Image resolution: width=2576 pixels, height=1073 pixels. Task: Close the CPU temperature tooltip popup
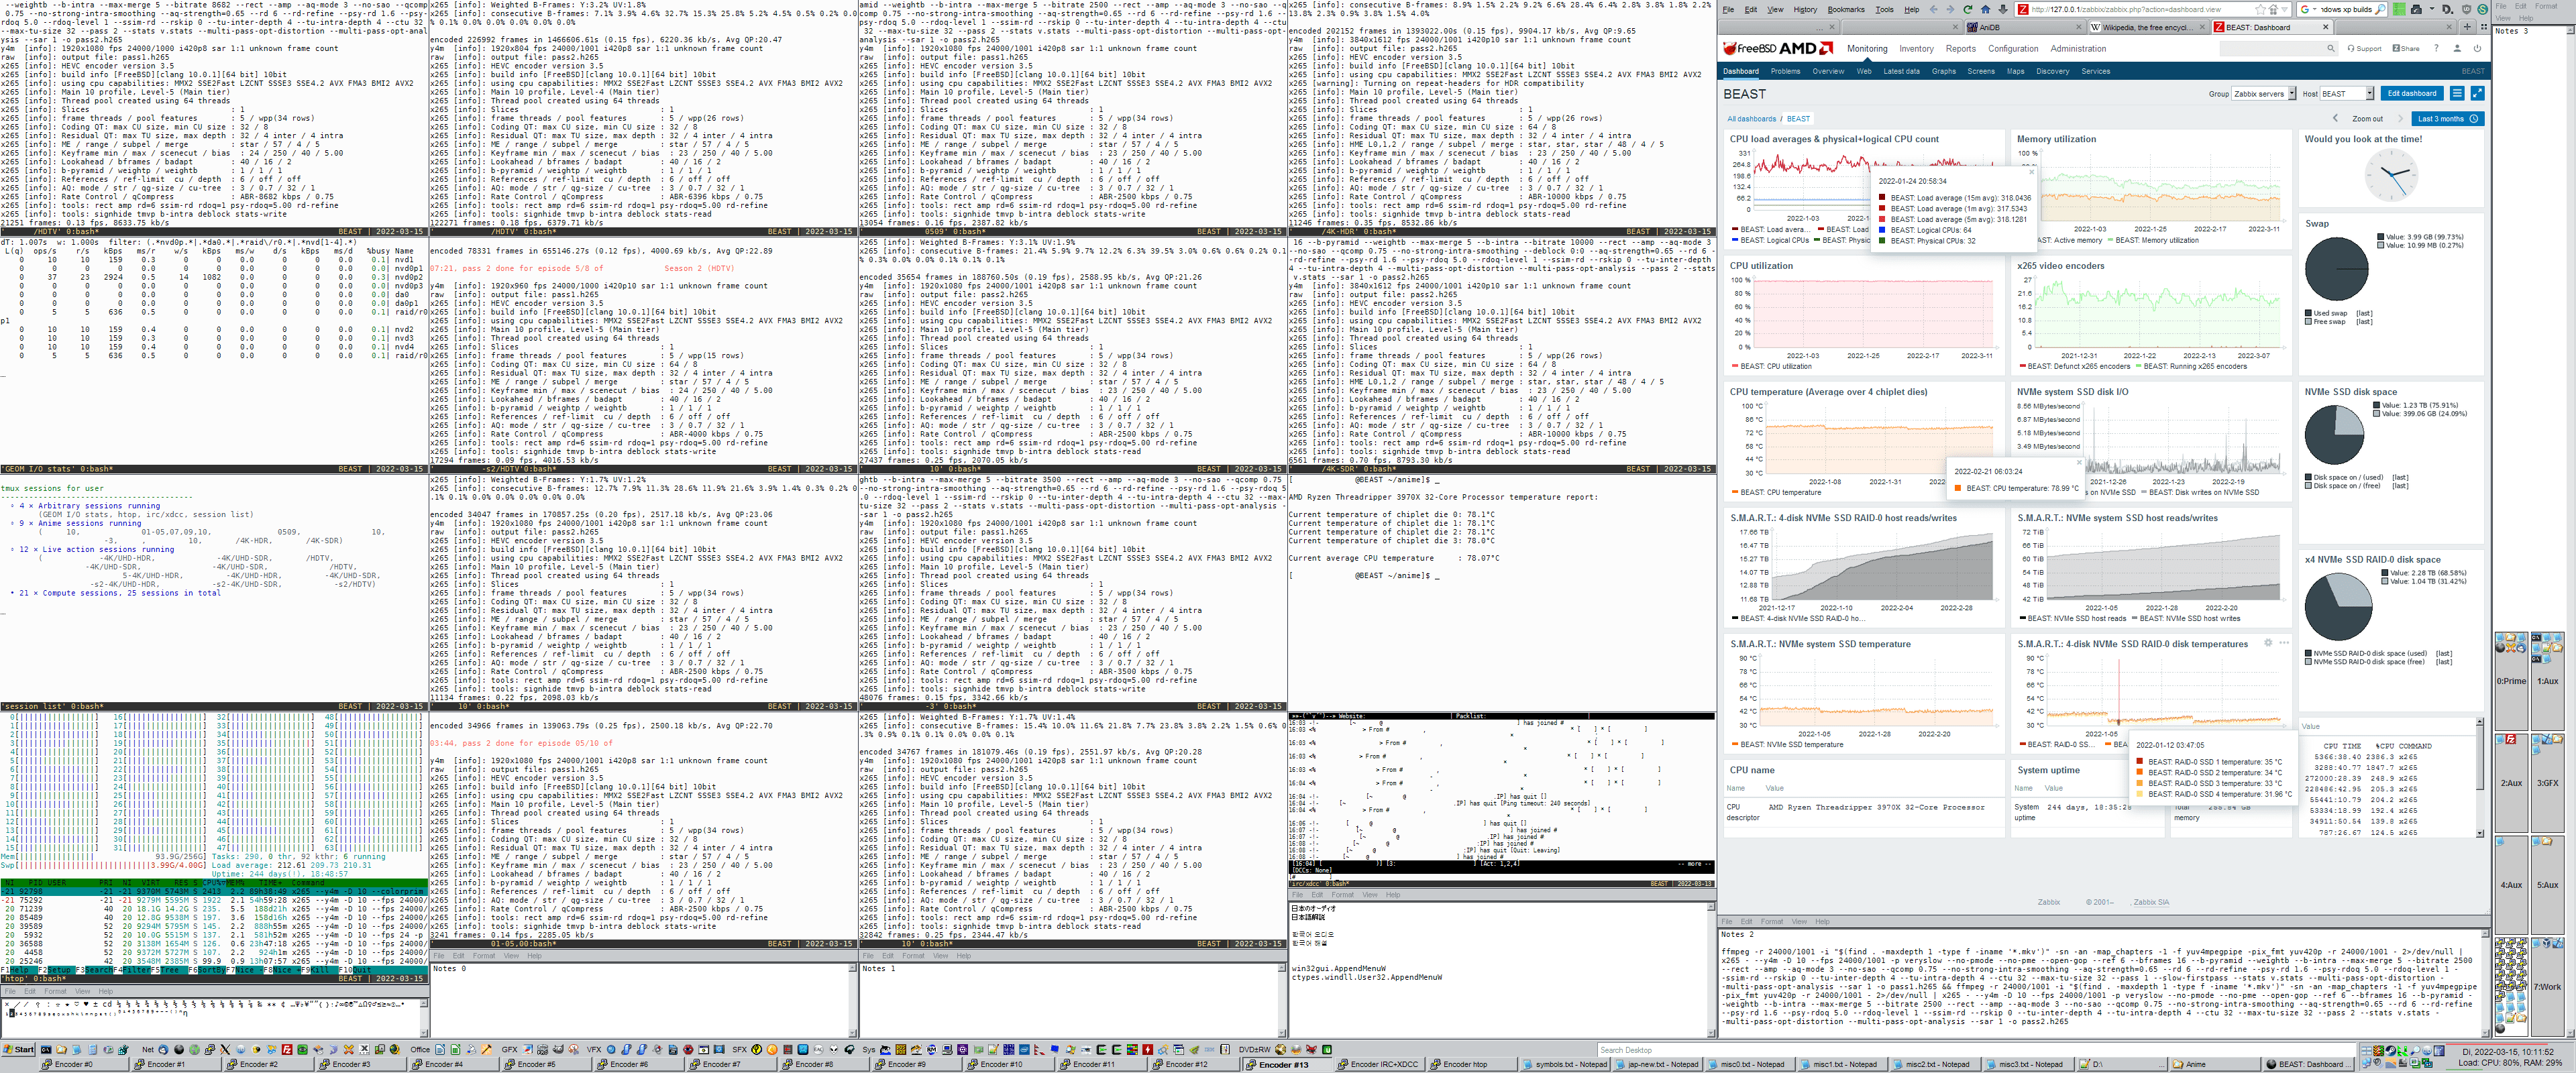[x=2080, y=462]
